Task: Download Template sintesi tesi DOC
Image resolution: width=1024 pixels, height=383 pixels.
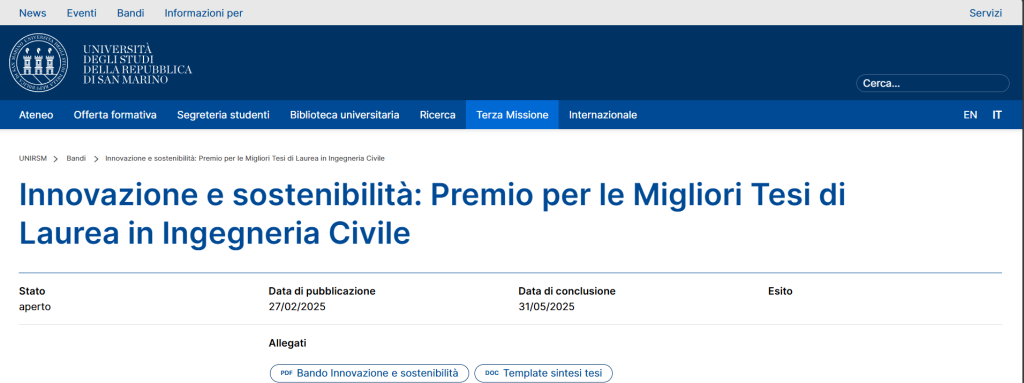Action: 543,373
